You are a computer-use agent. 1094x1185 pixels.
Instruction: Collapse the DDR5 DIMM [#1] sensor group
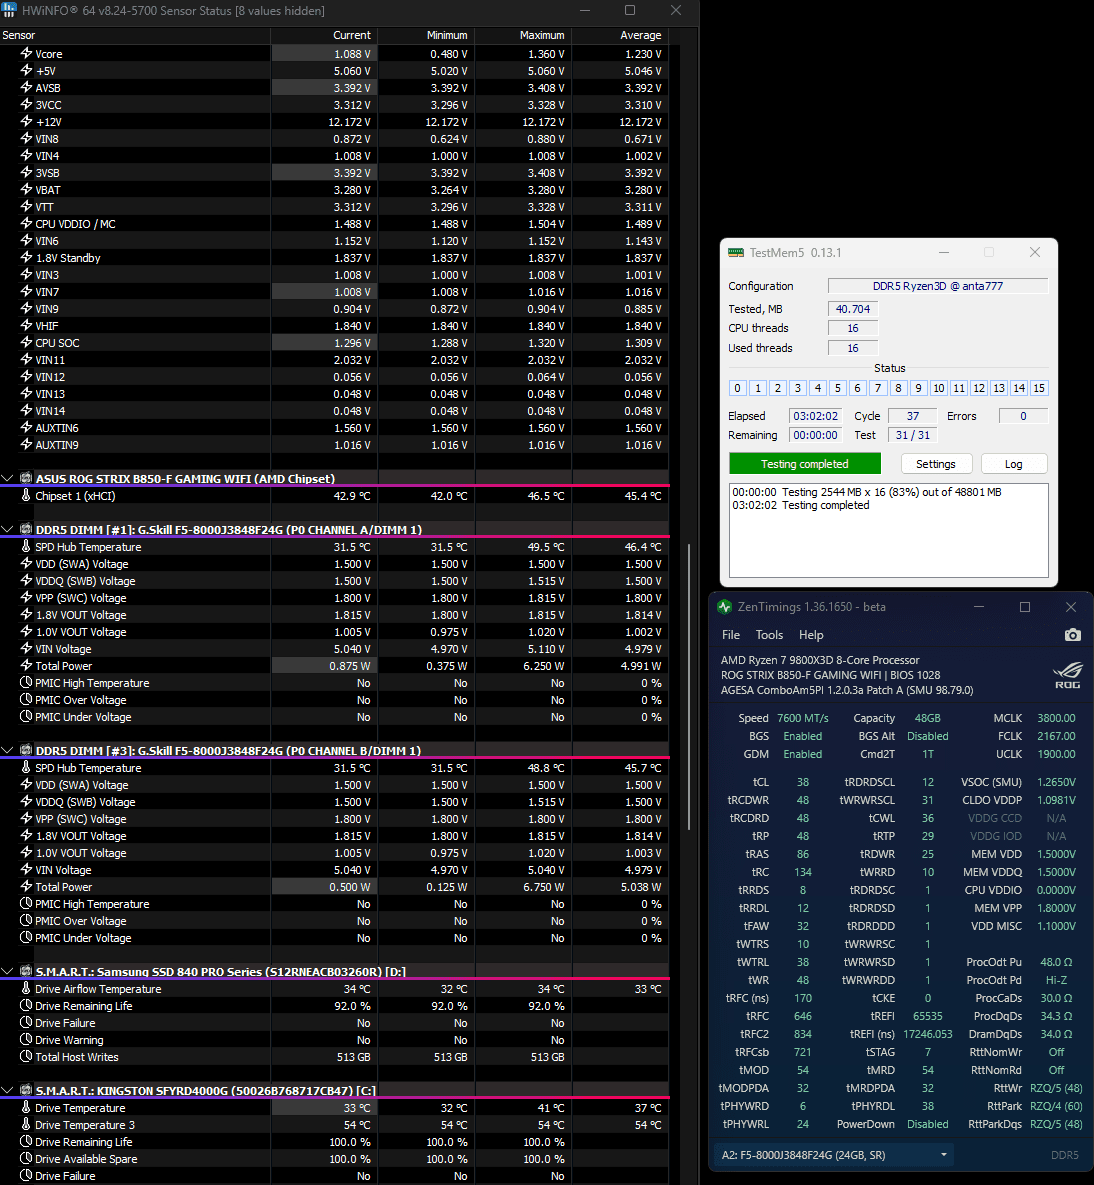click(8, 529)
